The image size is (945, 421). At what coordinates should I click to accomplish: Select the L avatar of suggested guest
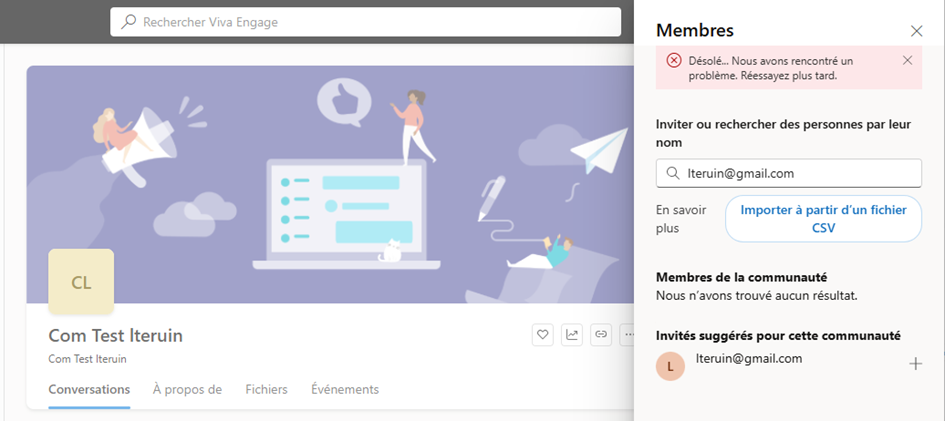[670, 366]
